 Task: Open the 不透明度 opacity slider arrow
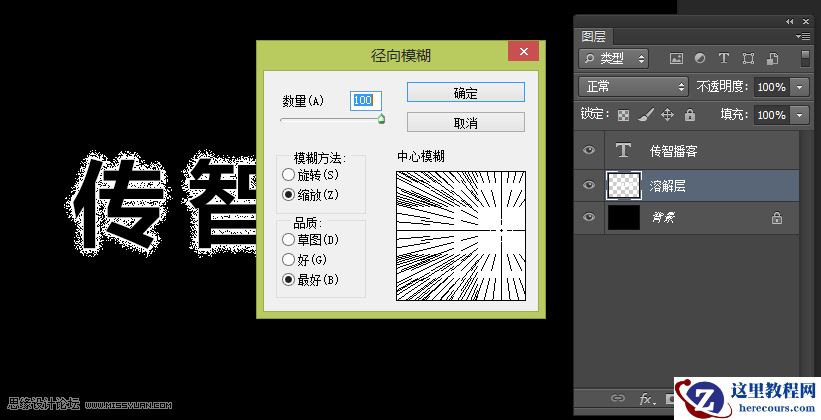click(800, 87)
